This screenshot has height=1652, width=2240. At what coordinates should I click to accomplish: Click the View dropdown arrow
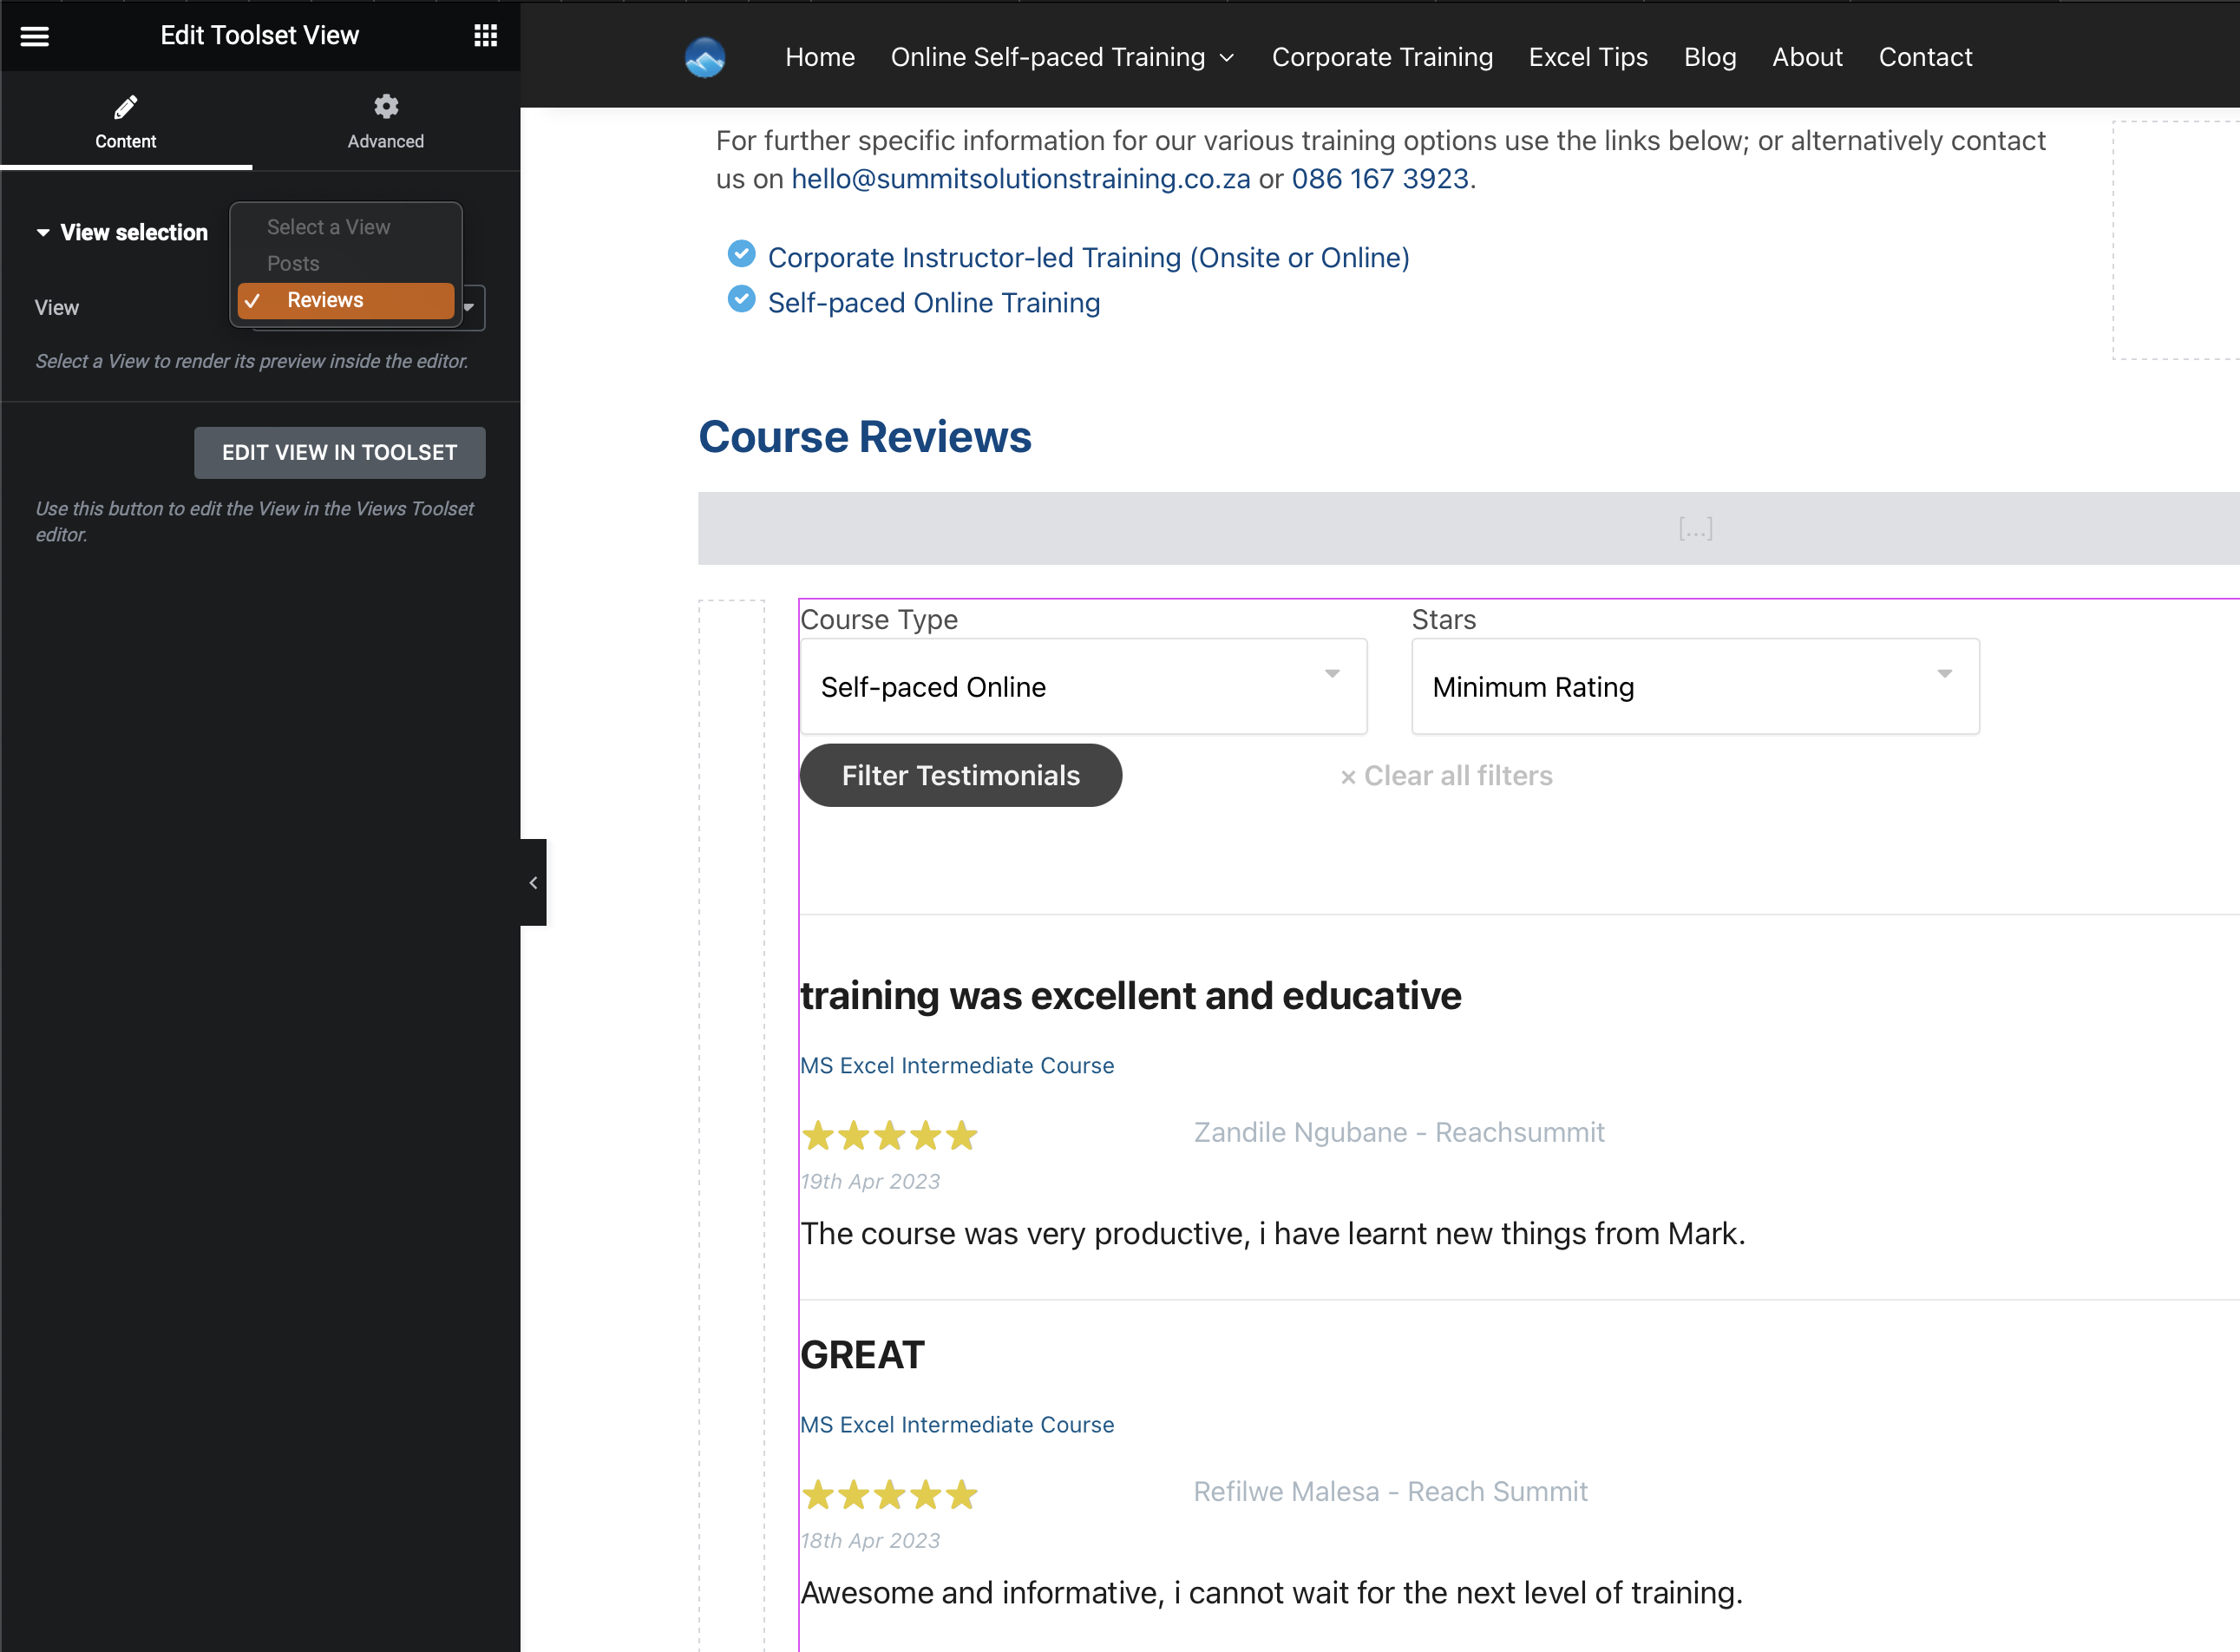469,307
